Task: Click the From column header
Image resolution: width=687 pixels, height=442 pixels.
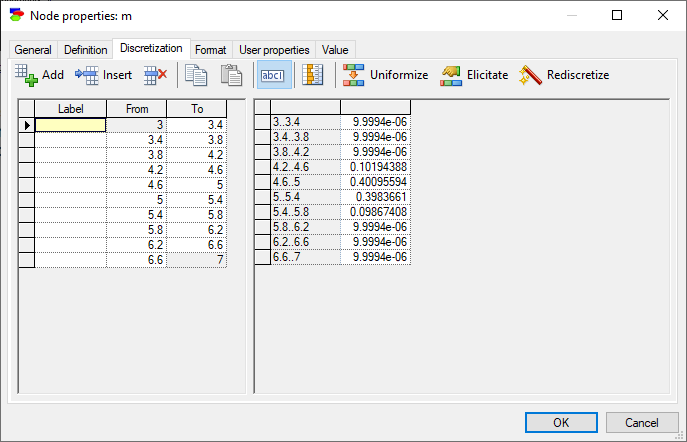Action: [137, 109]
